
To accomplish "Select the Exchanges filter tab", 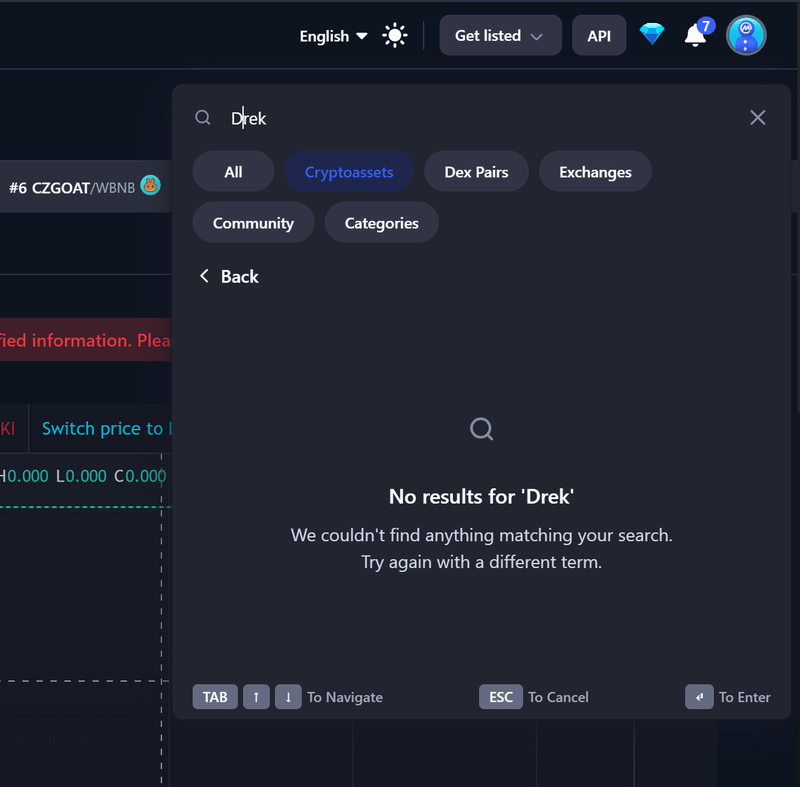I will [x=595, y=171].
